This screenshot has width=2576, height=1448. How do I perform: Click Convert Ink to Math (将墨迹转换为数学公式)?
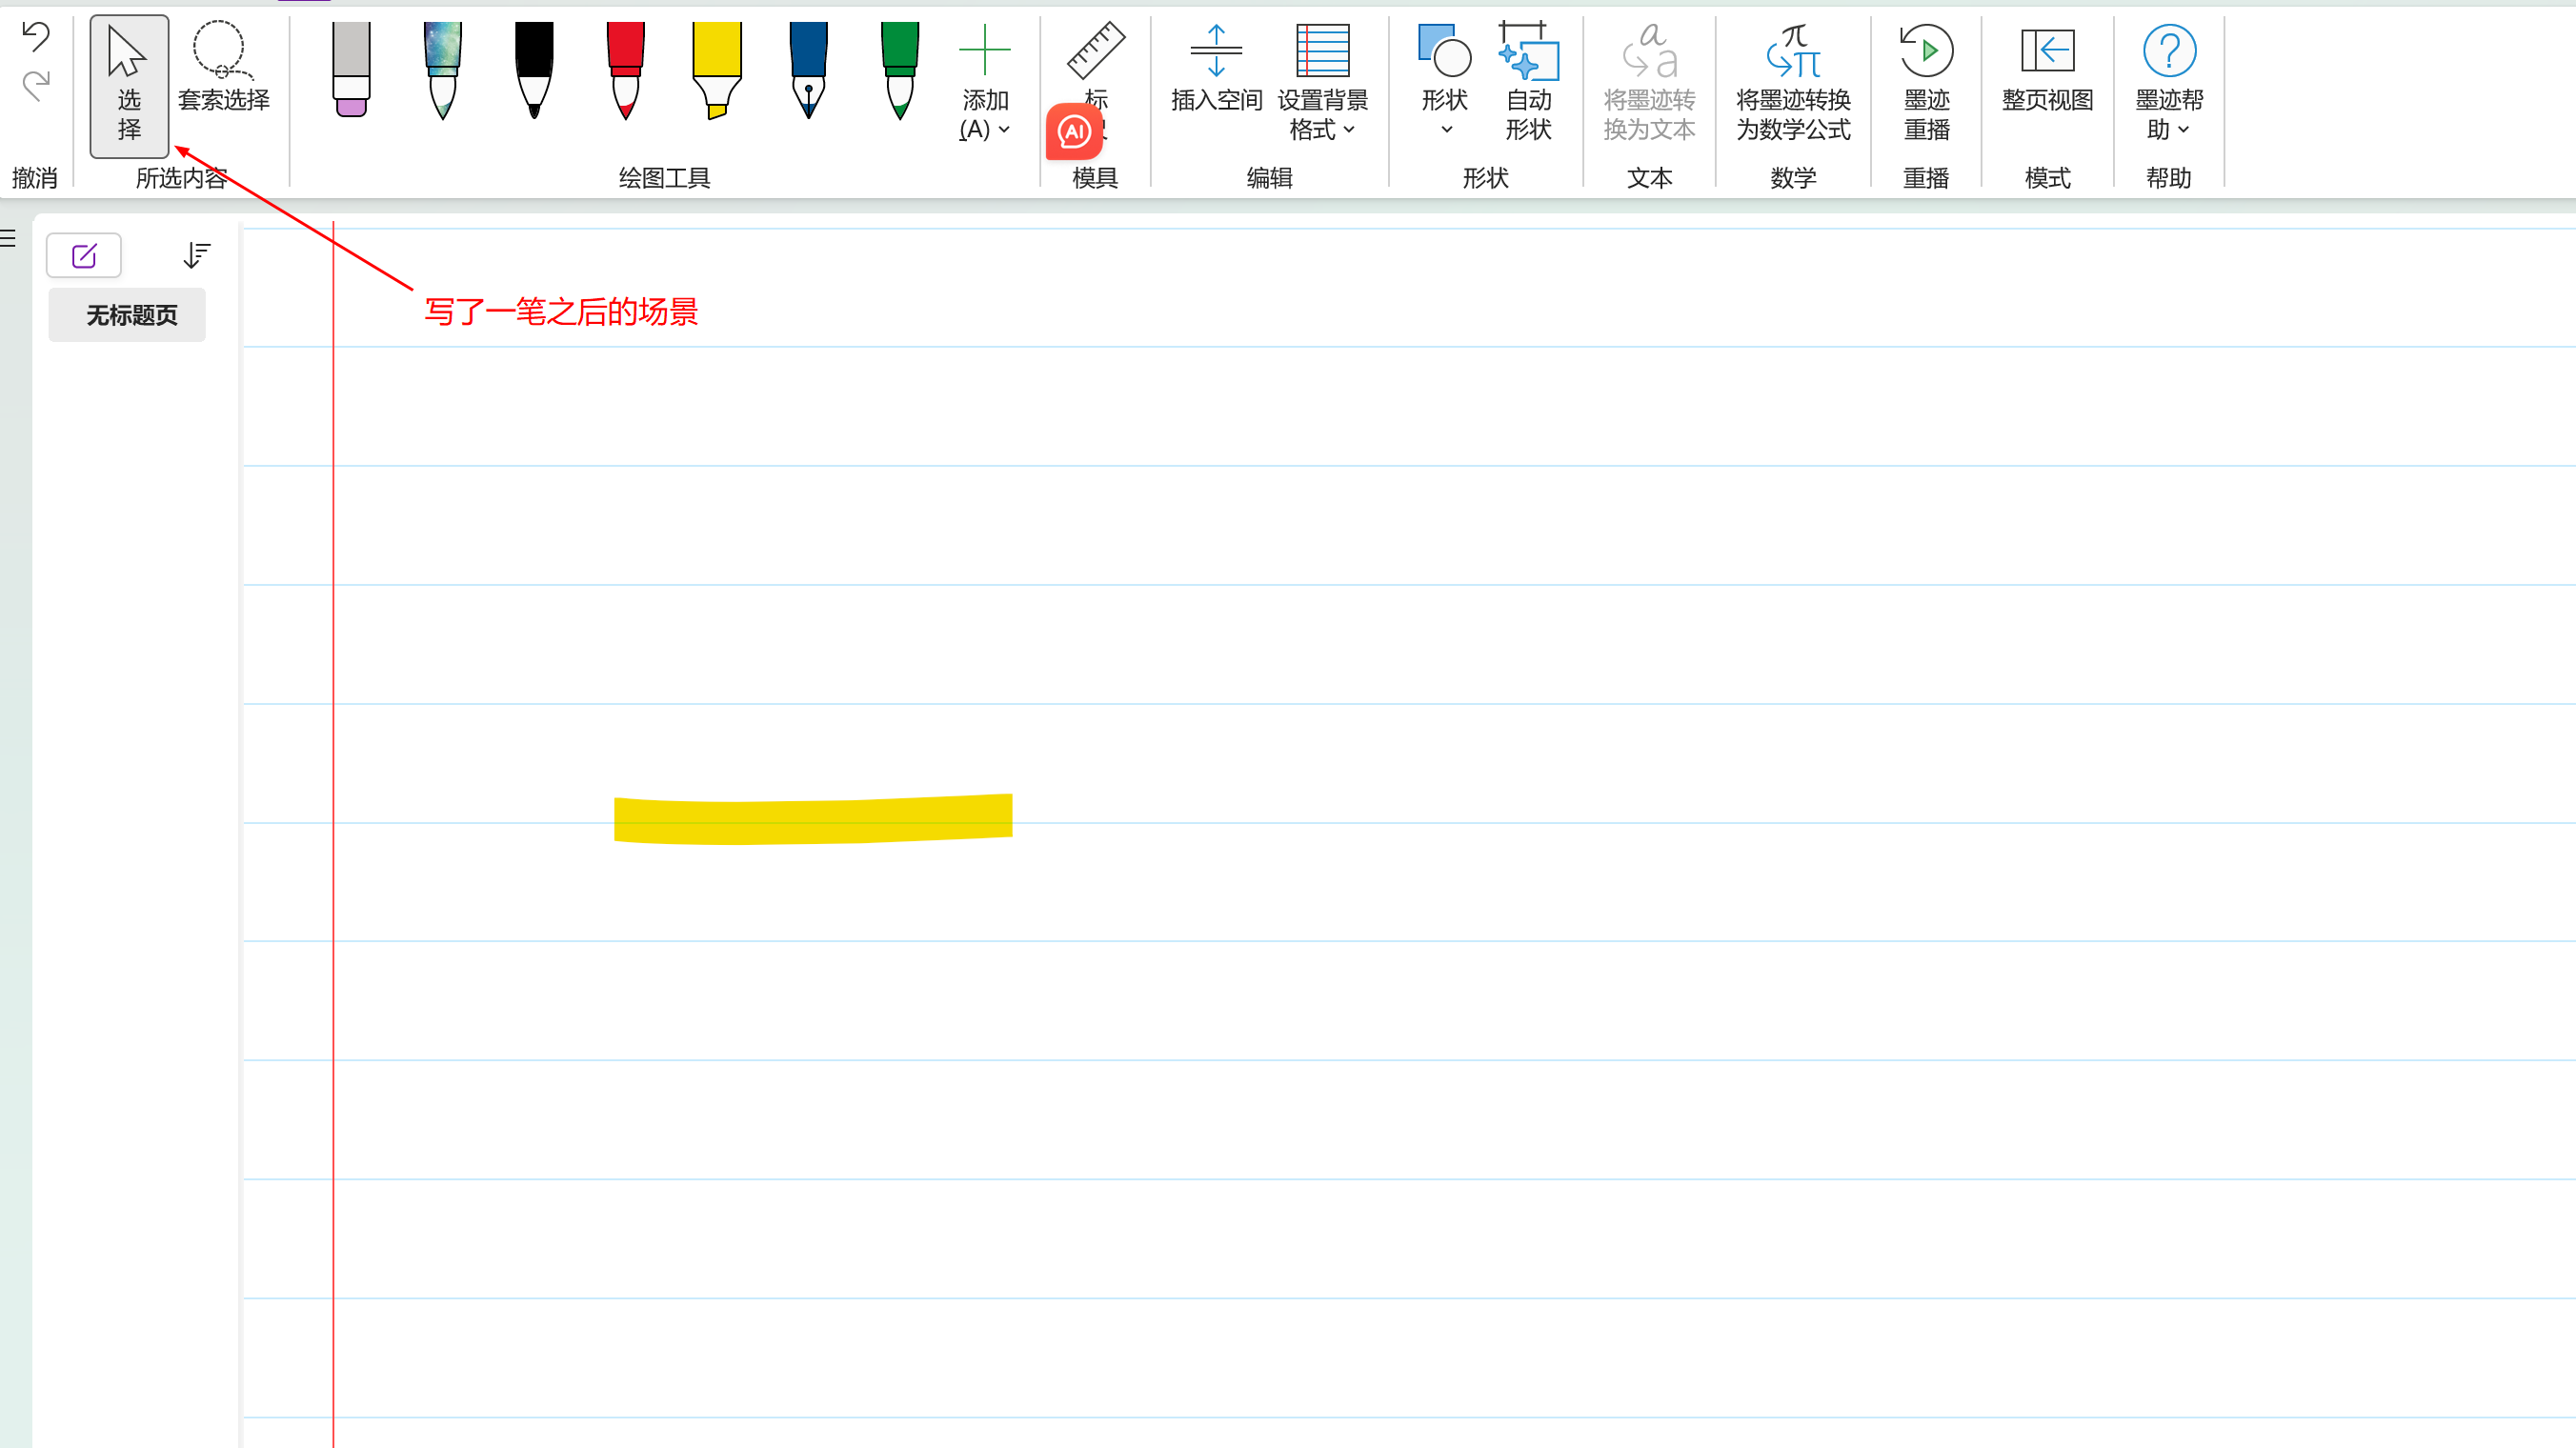pos(1793,82)
